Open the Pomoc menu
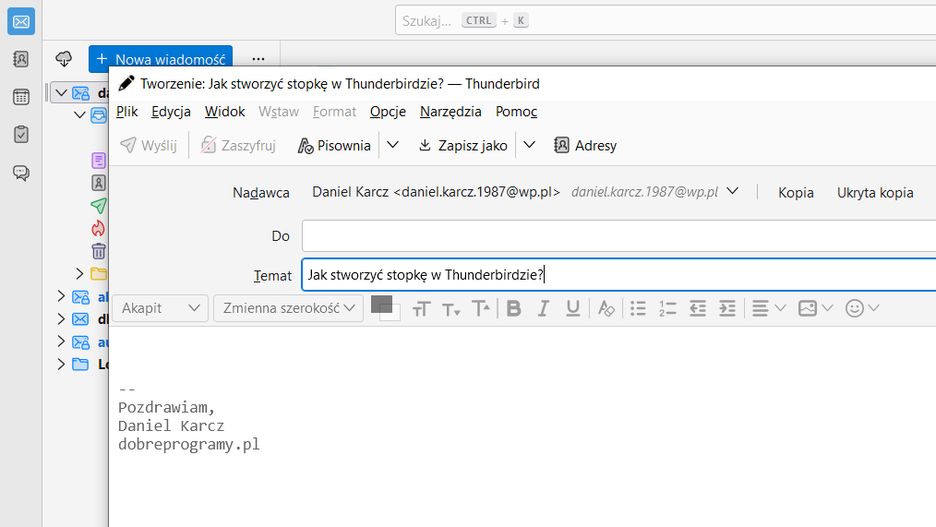Screen dimensions: 936x527 (516, 112)
